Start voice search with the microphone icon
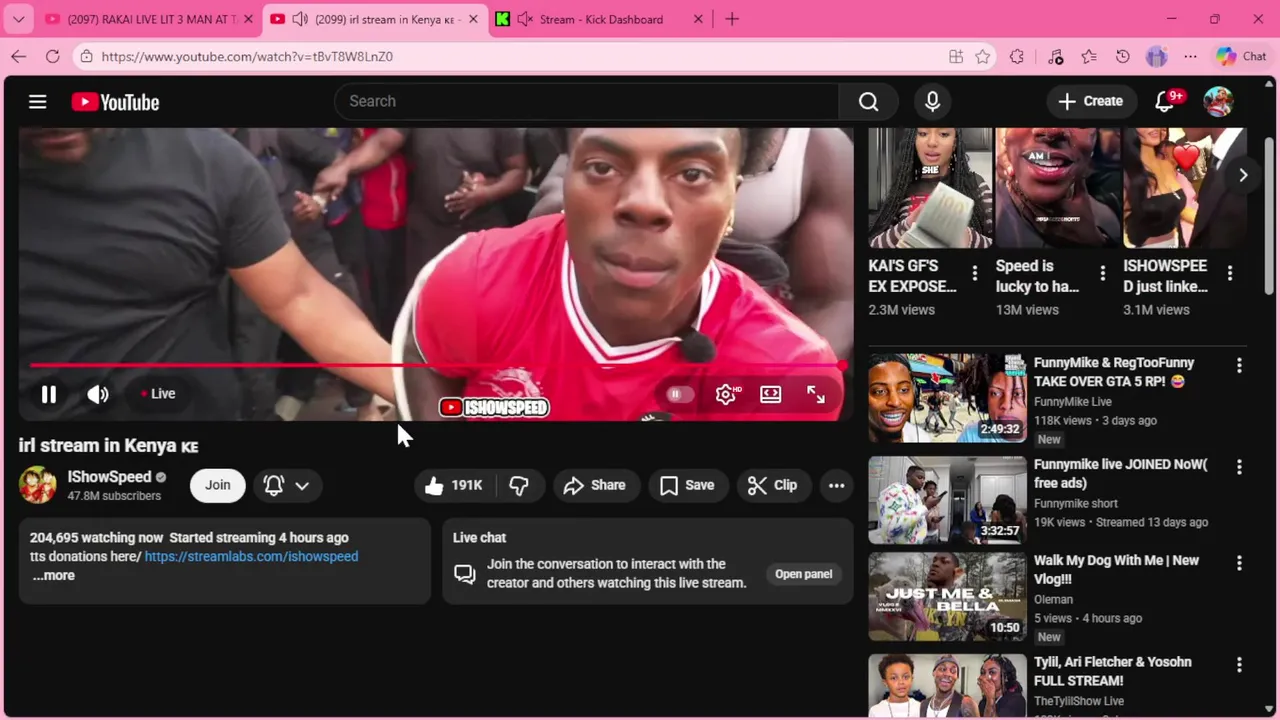Viewport: 1280px width, 720px height. [932, 101]
